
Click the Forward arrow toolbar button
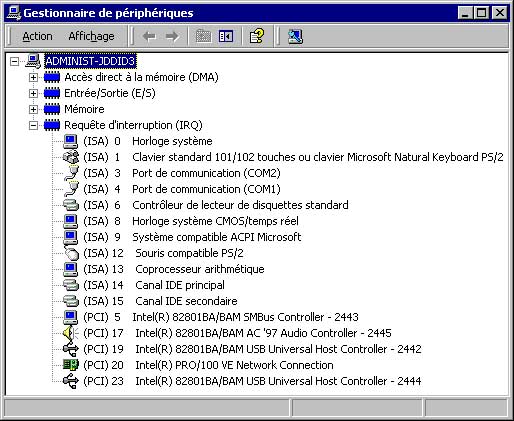pos(172,36)
